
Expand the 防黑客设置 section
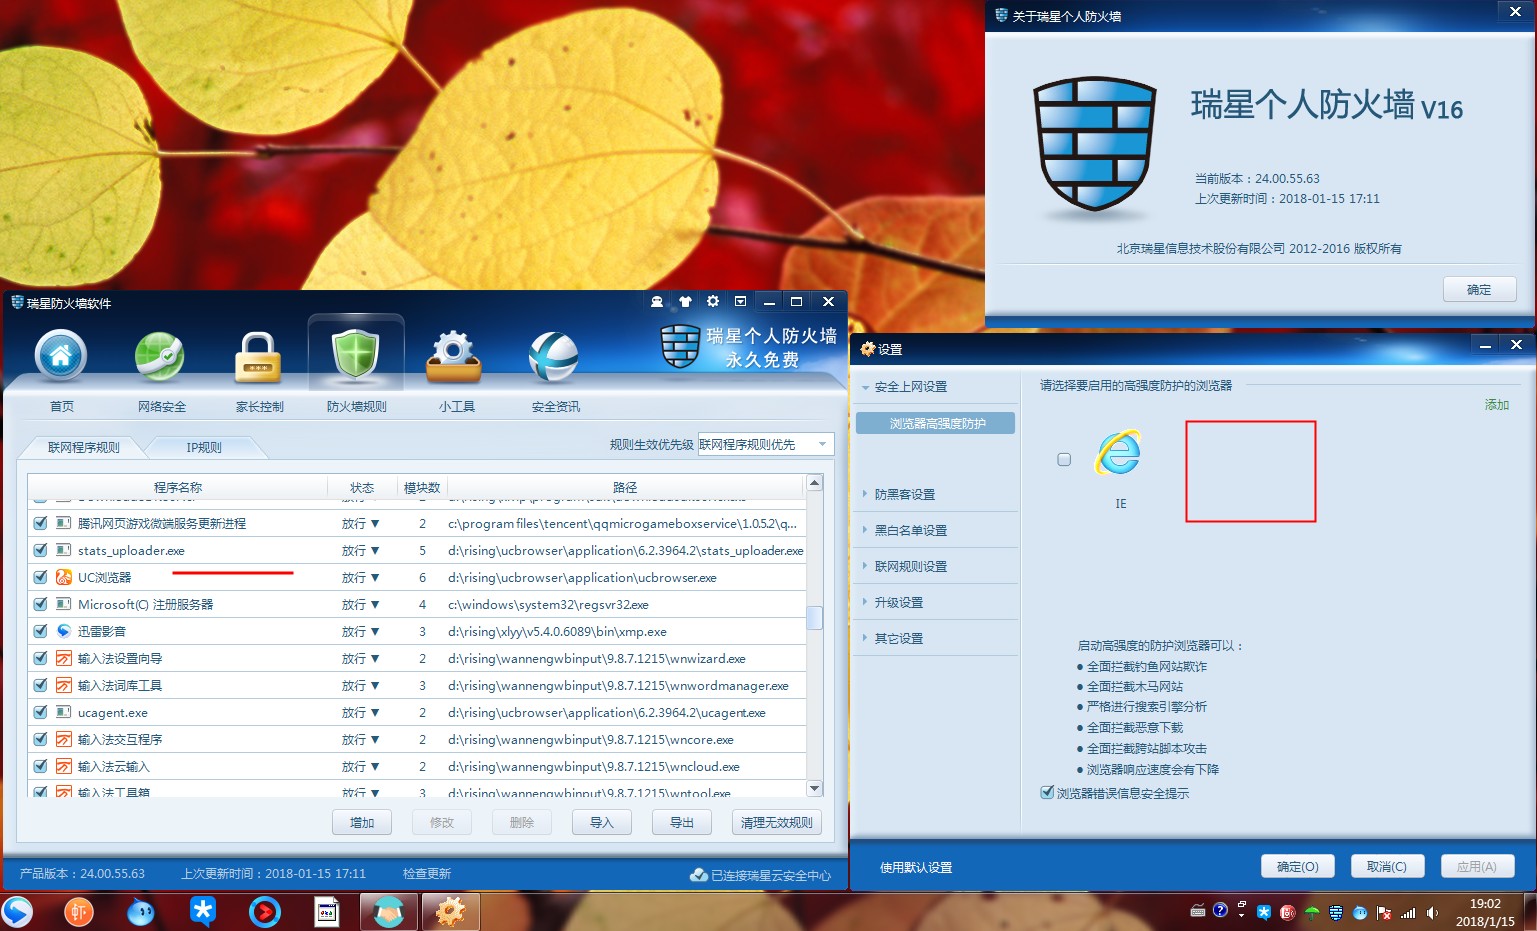coord(904,494)
